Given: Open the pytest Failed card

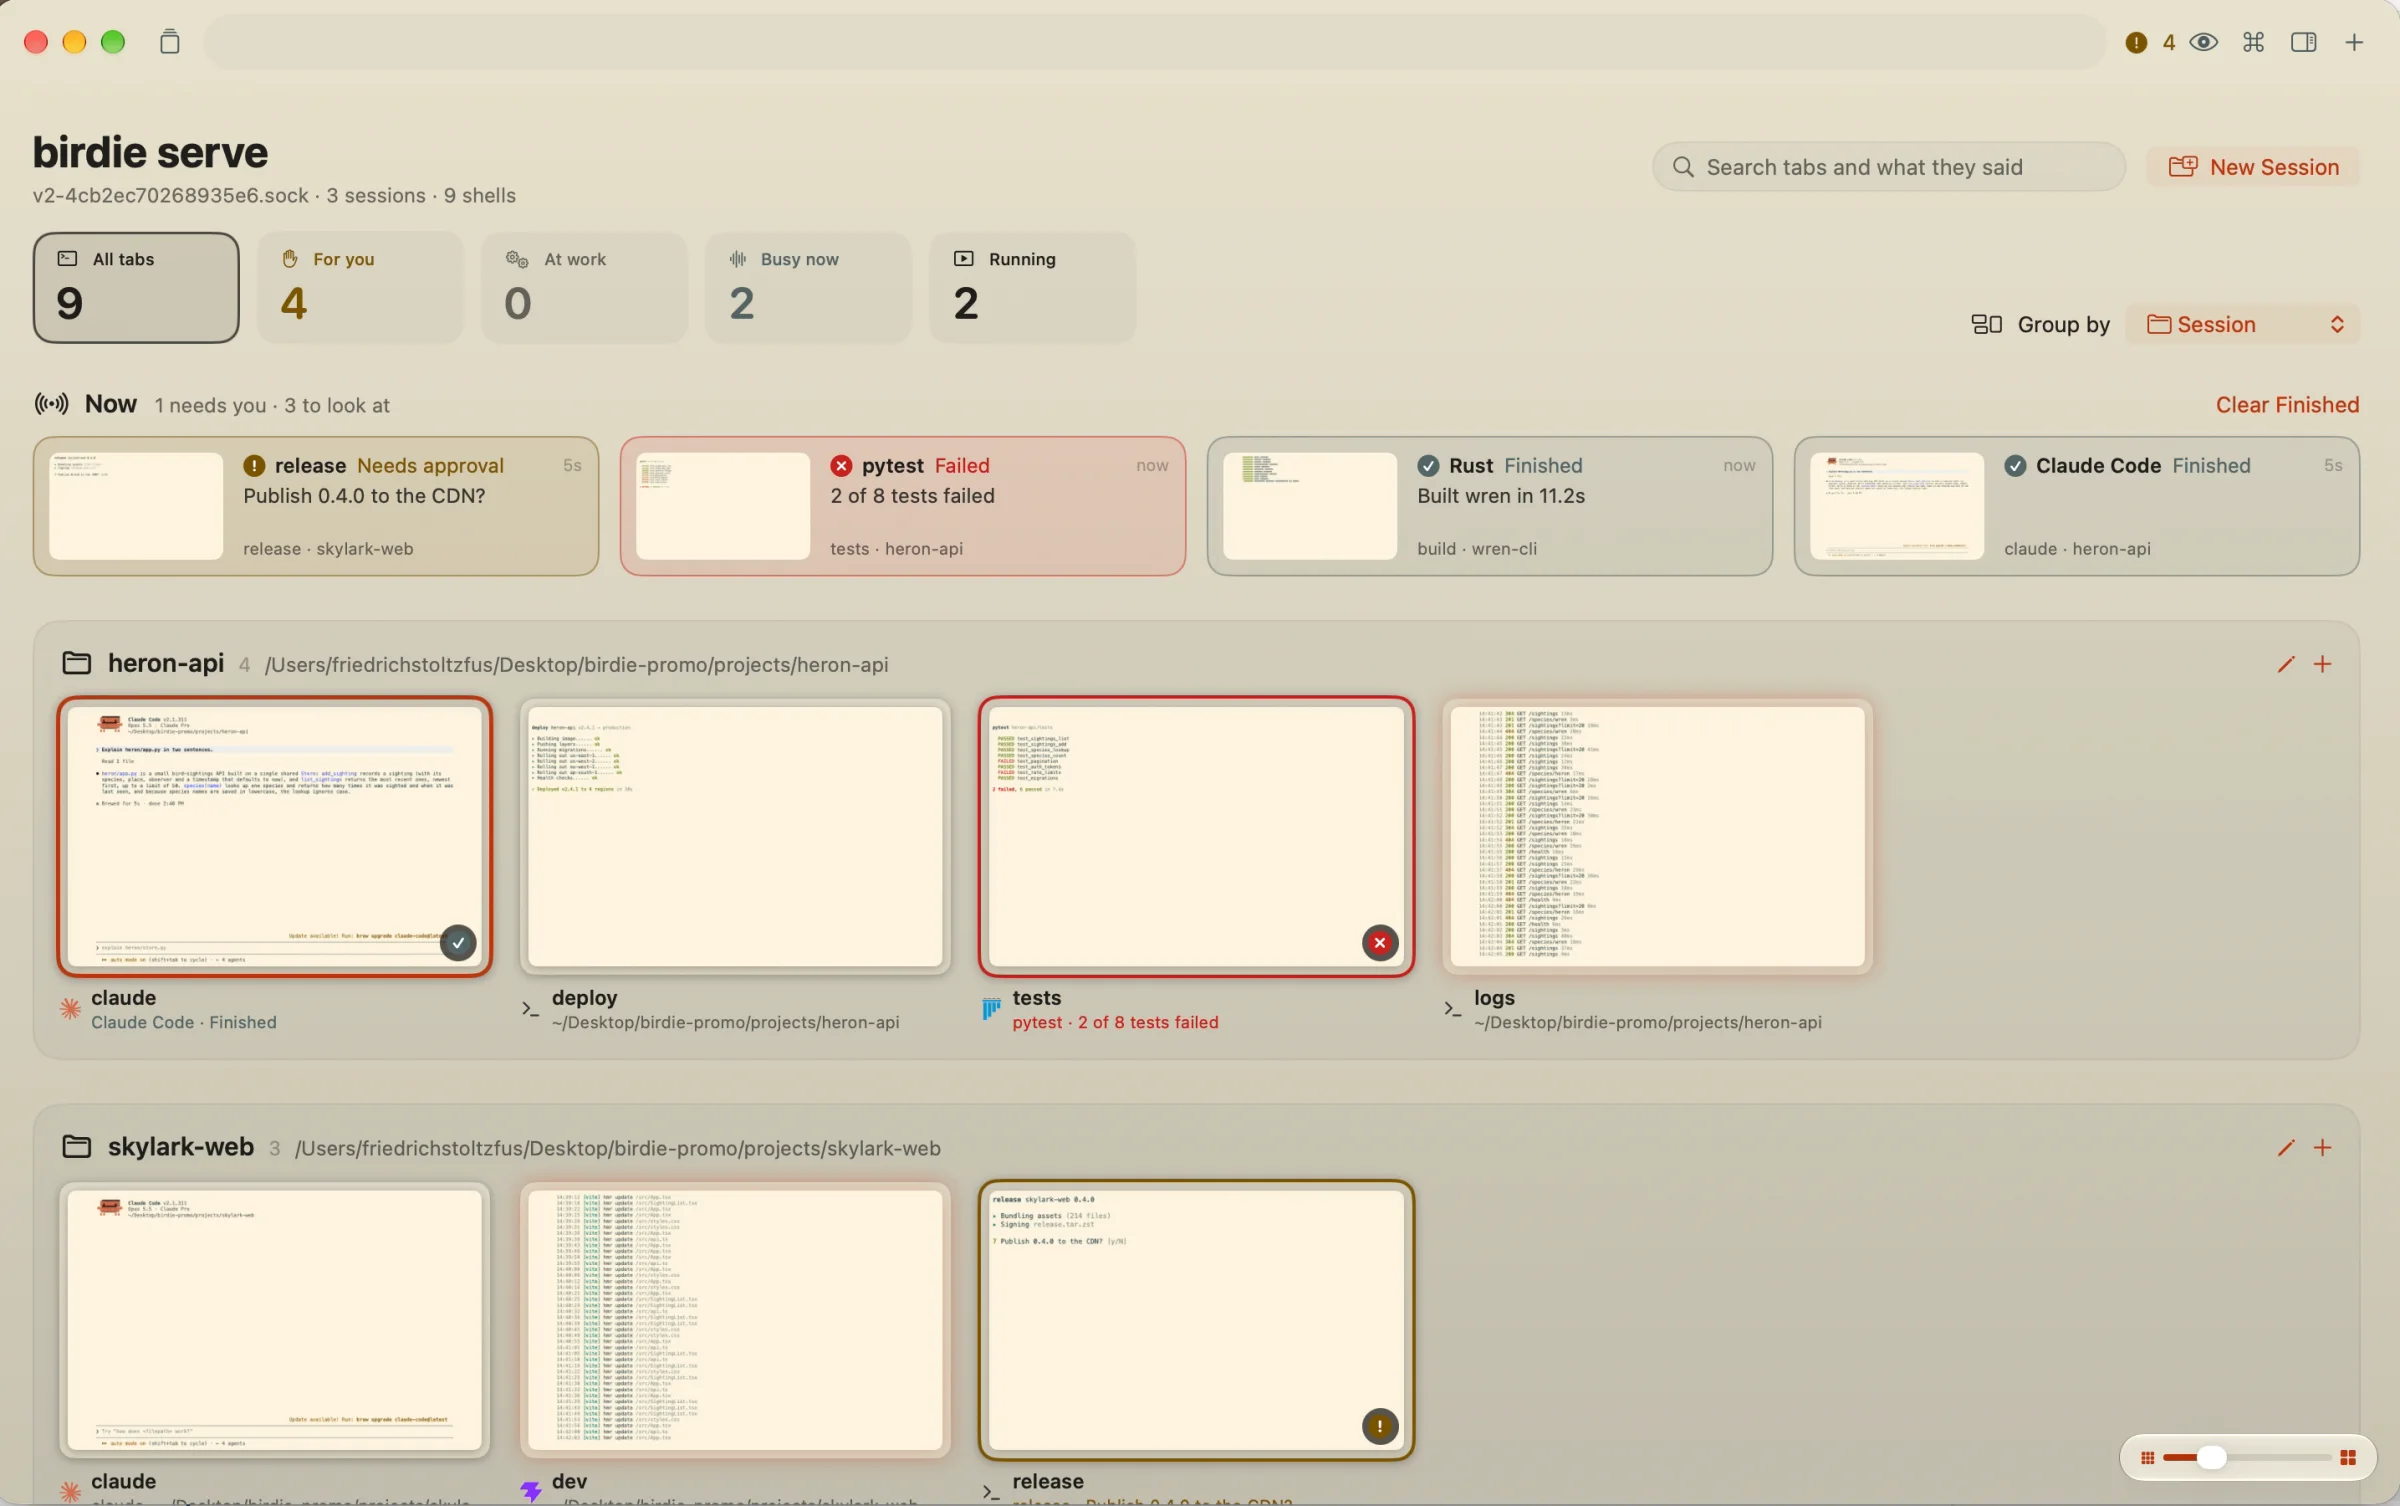Looking at the screenshot, I should [x=903, y=506].
